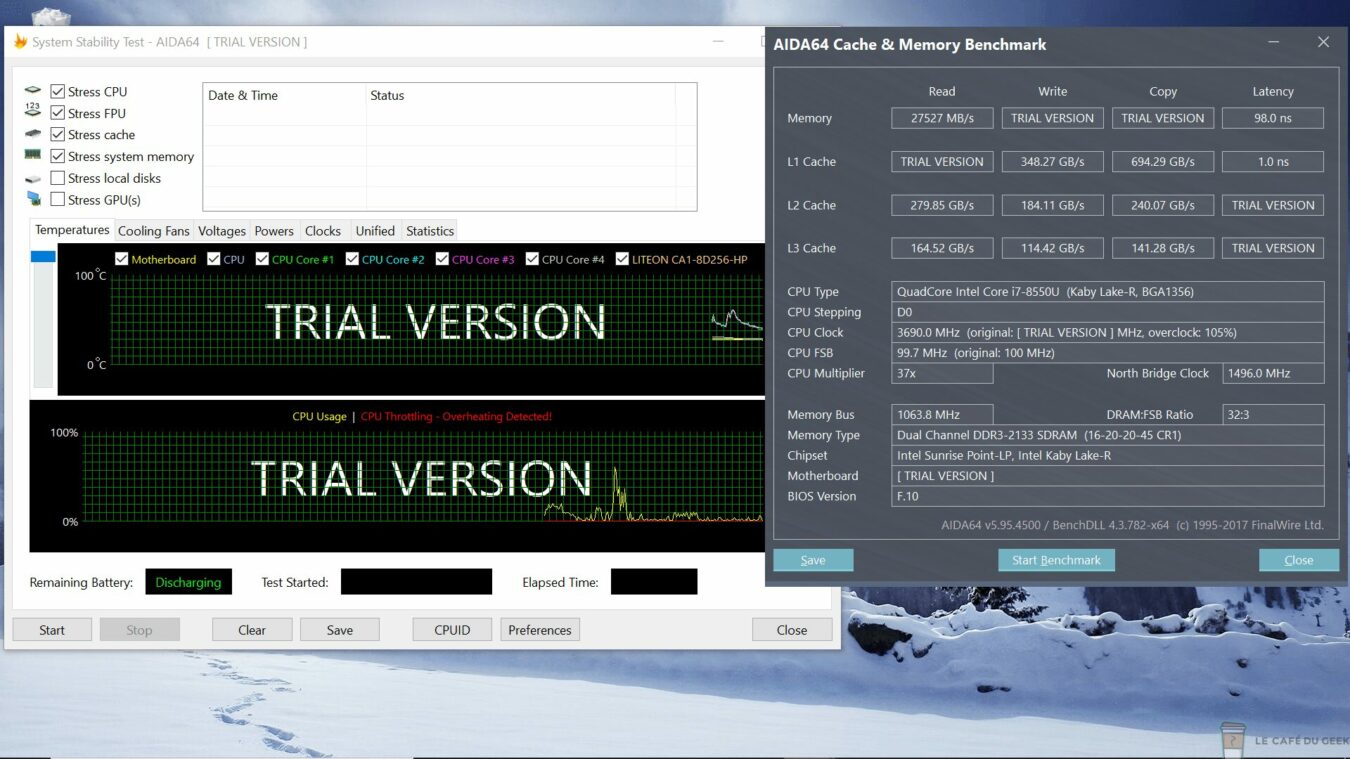Click the Date & Time column header
The height and width of the screenshot is (759, 1350).
[243, 96]
